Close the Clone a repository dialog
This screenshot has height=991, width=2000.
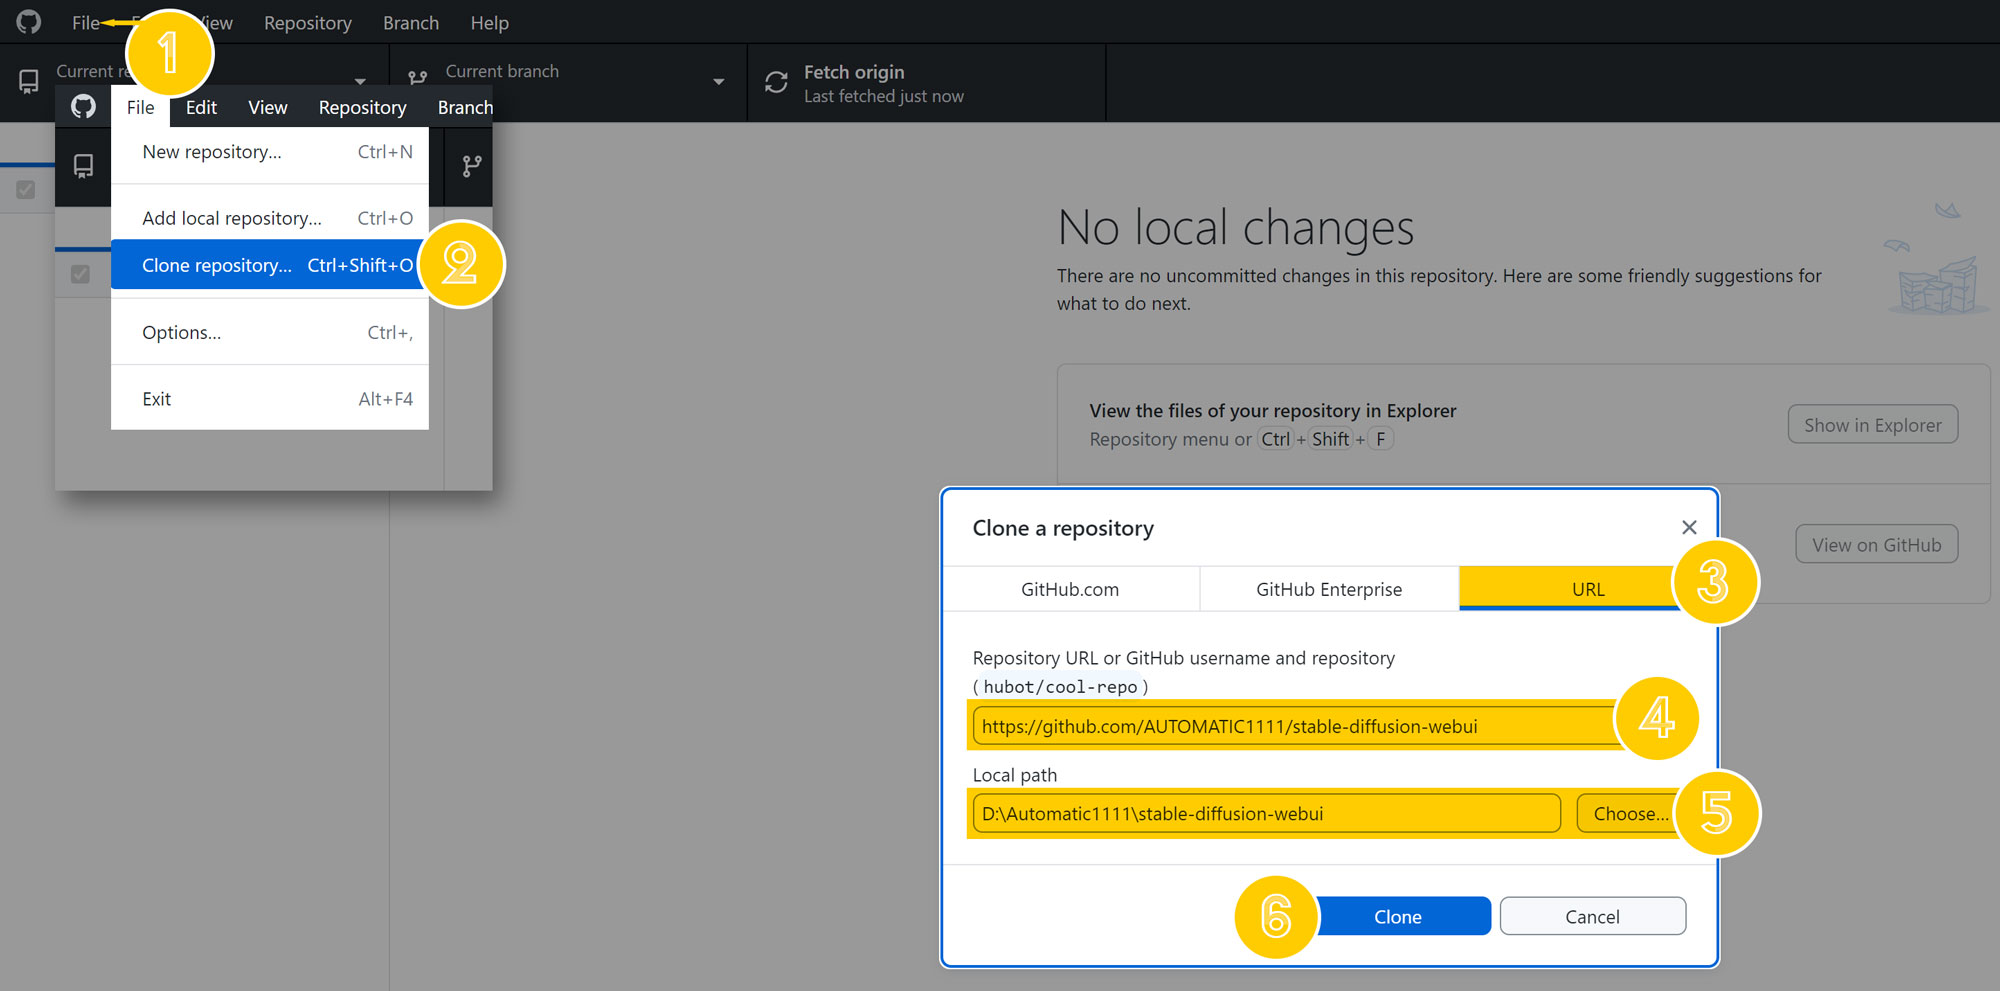point(1689,527)
